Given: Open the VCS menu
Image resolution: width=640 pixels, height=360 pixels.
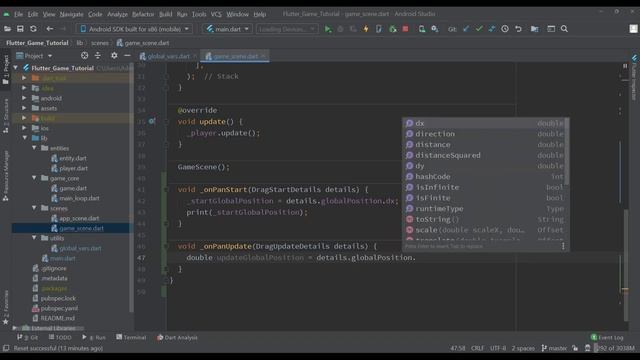Looking at the screenshot, I should (216, 14).
